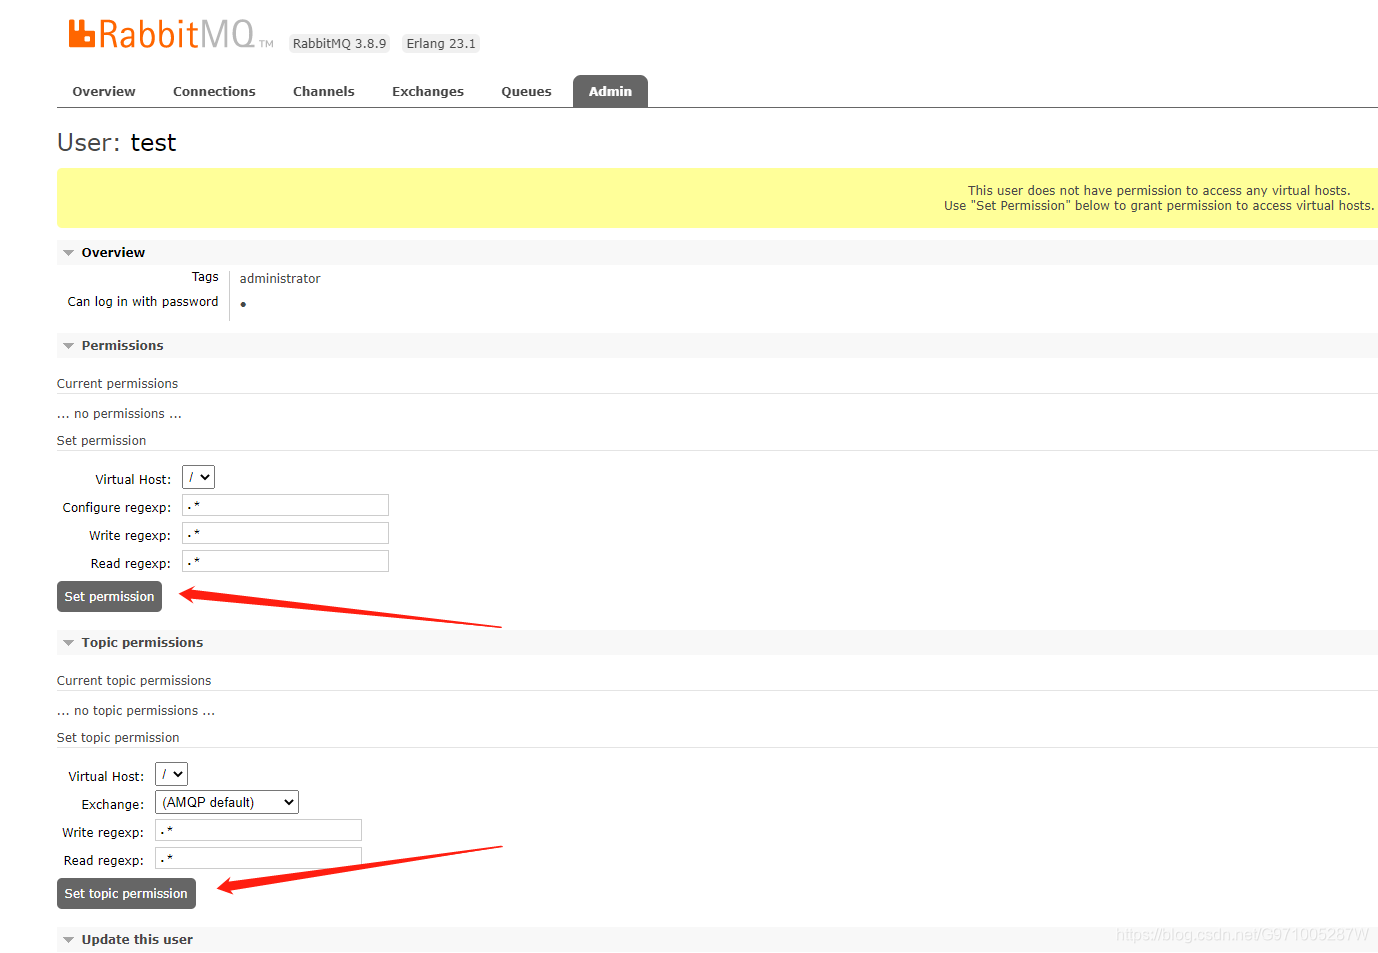Click the Read regexp field under Set permission
Image resolution: width=1378 pixels, height=953 pixels.
point(285,561)
